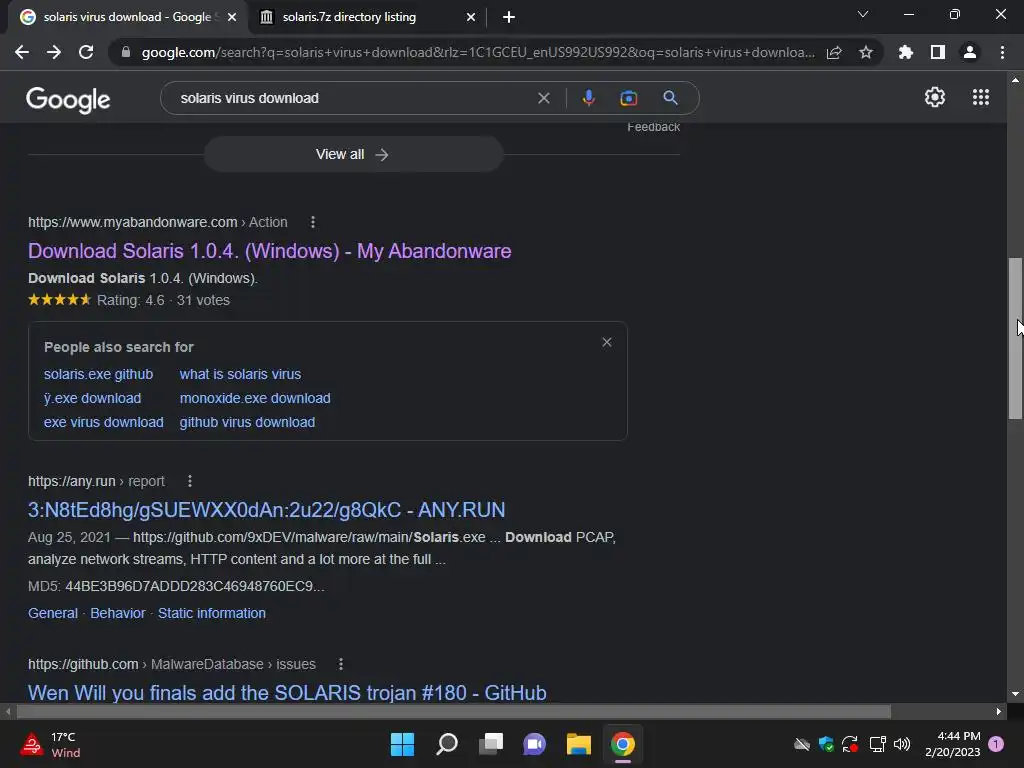Open Windows taskbar search
1024x768 pixels.
[x=447, y=744]
